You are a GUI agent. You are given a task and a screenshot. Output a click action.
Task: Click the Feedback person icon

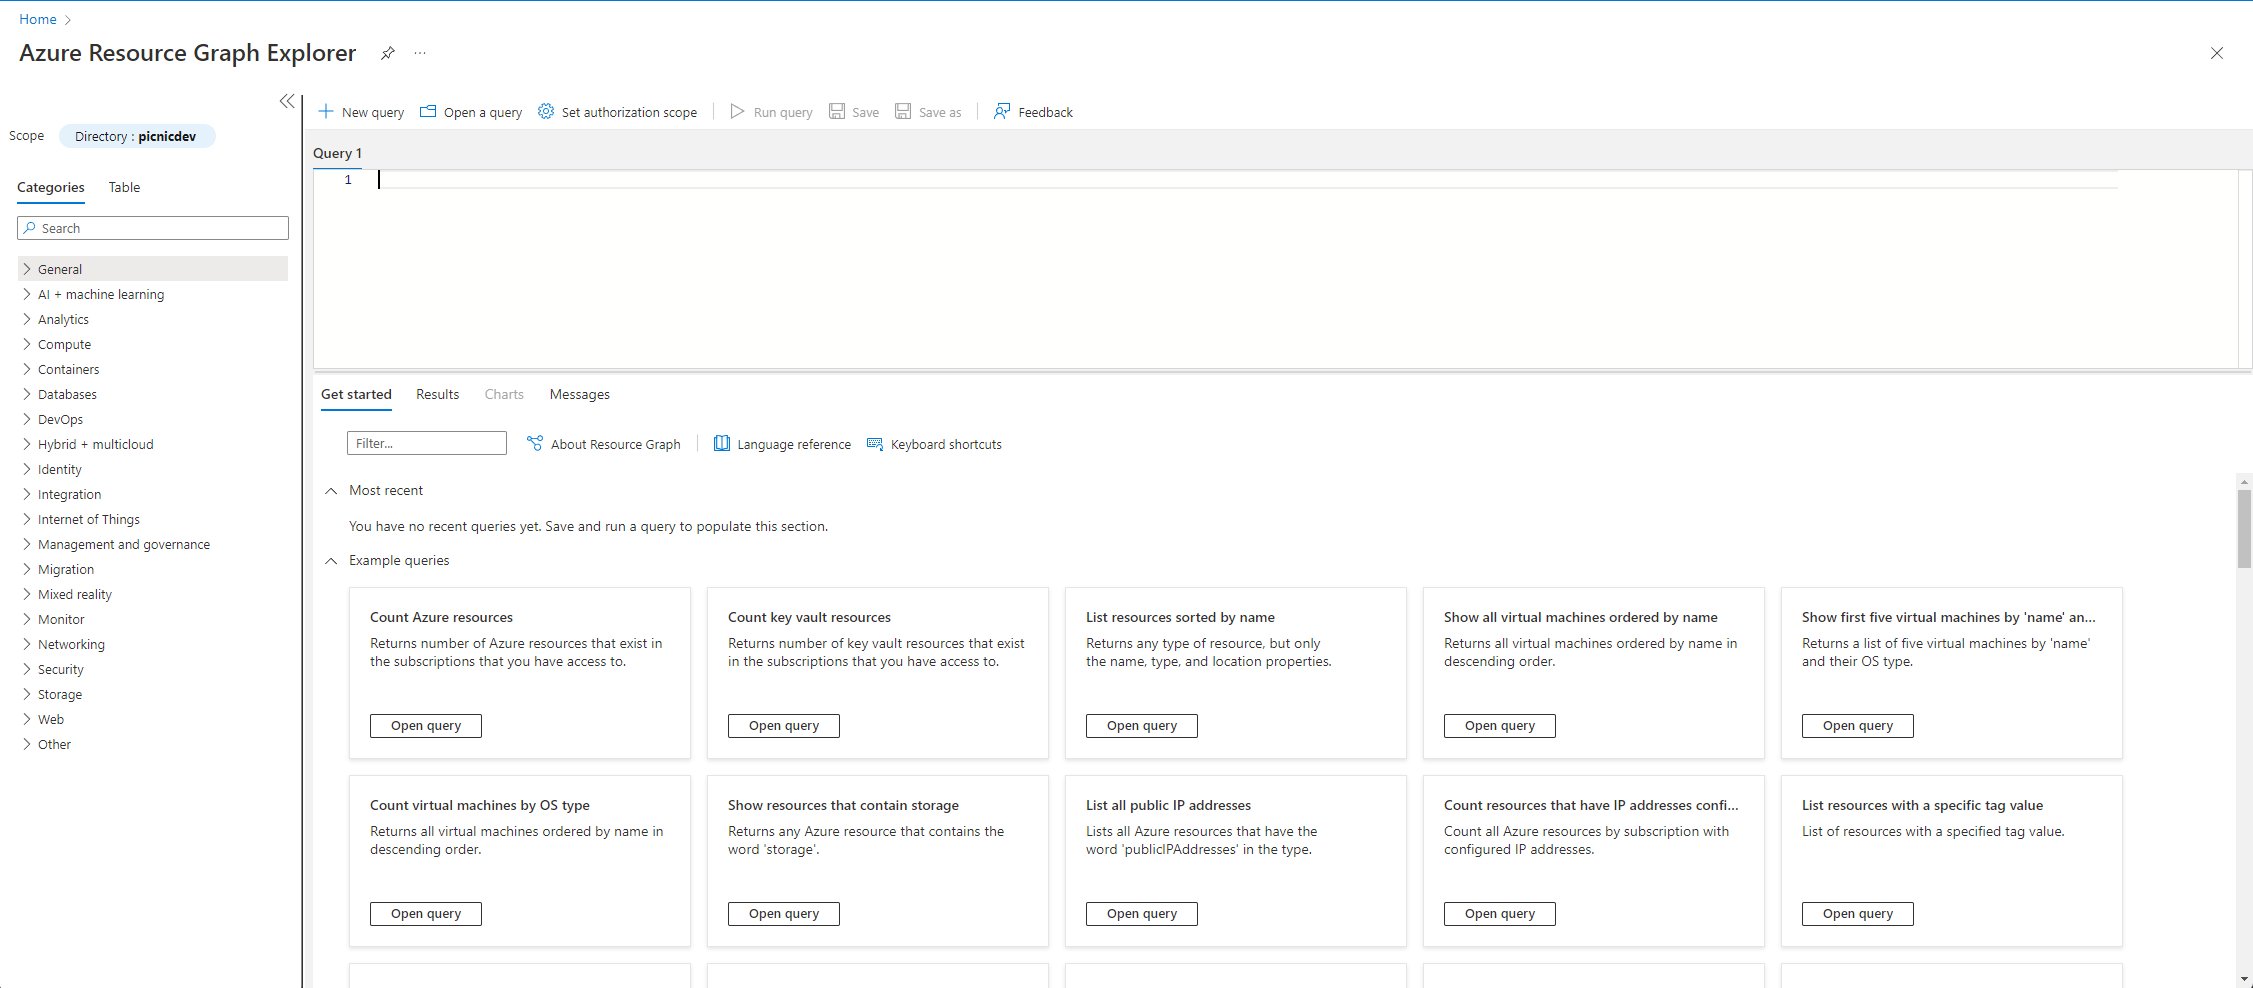point(1002,111)
